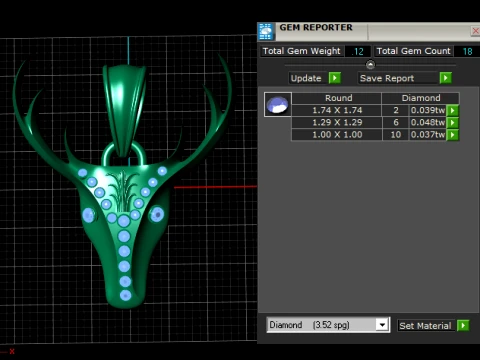
Task: Click the Total Gem Weight value .12
Action: coord(358,51)
